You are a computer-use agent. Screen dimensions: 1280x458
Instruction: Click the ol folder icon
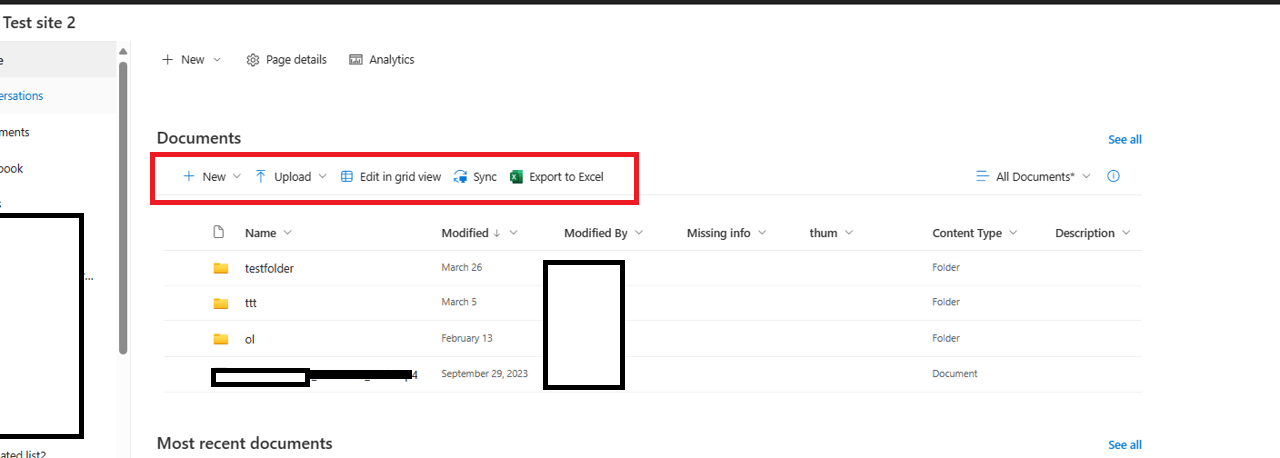point(221,339)
